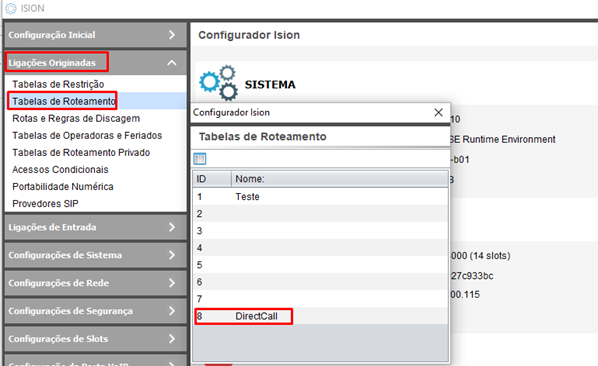Expand Ligações de Entrada section

[95, 227]
